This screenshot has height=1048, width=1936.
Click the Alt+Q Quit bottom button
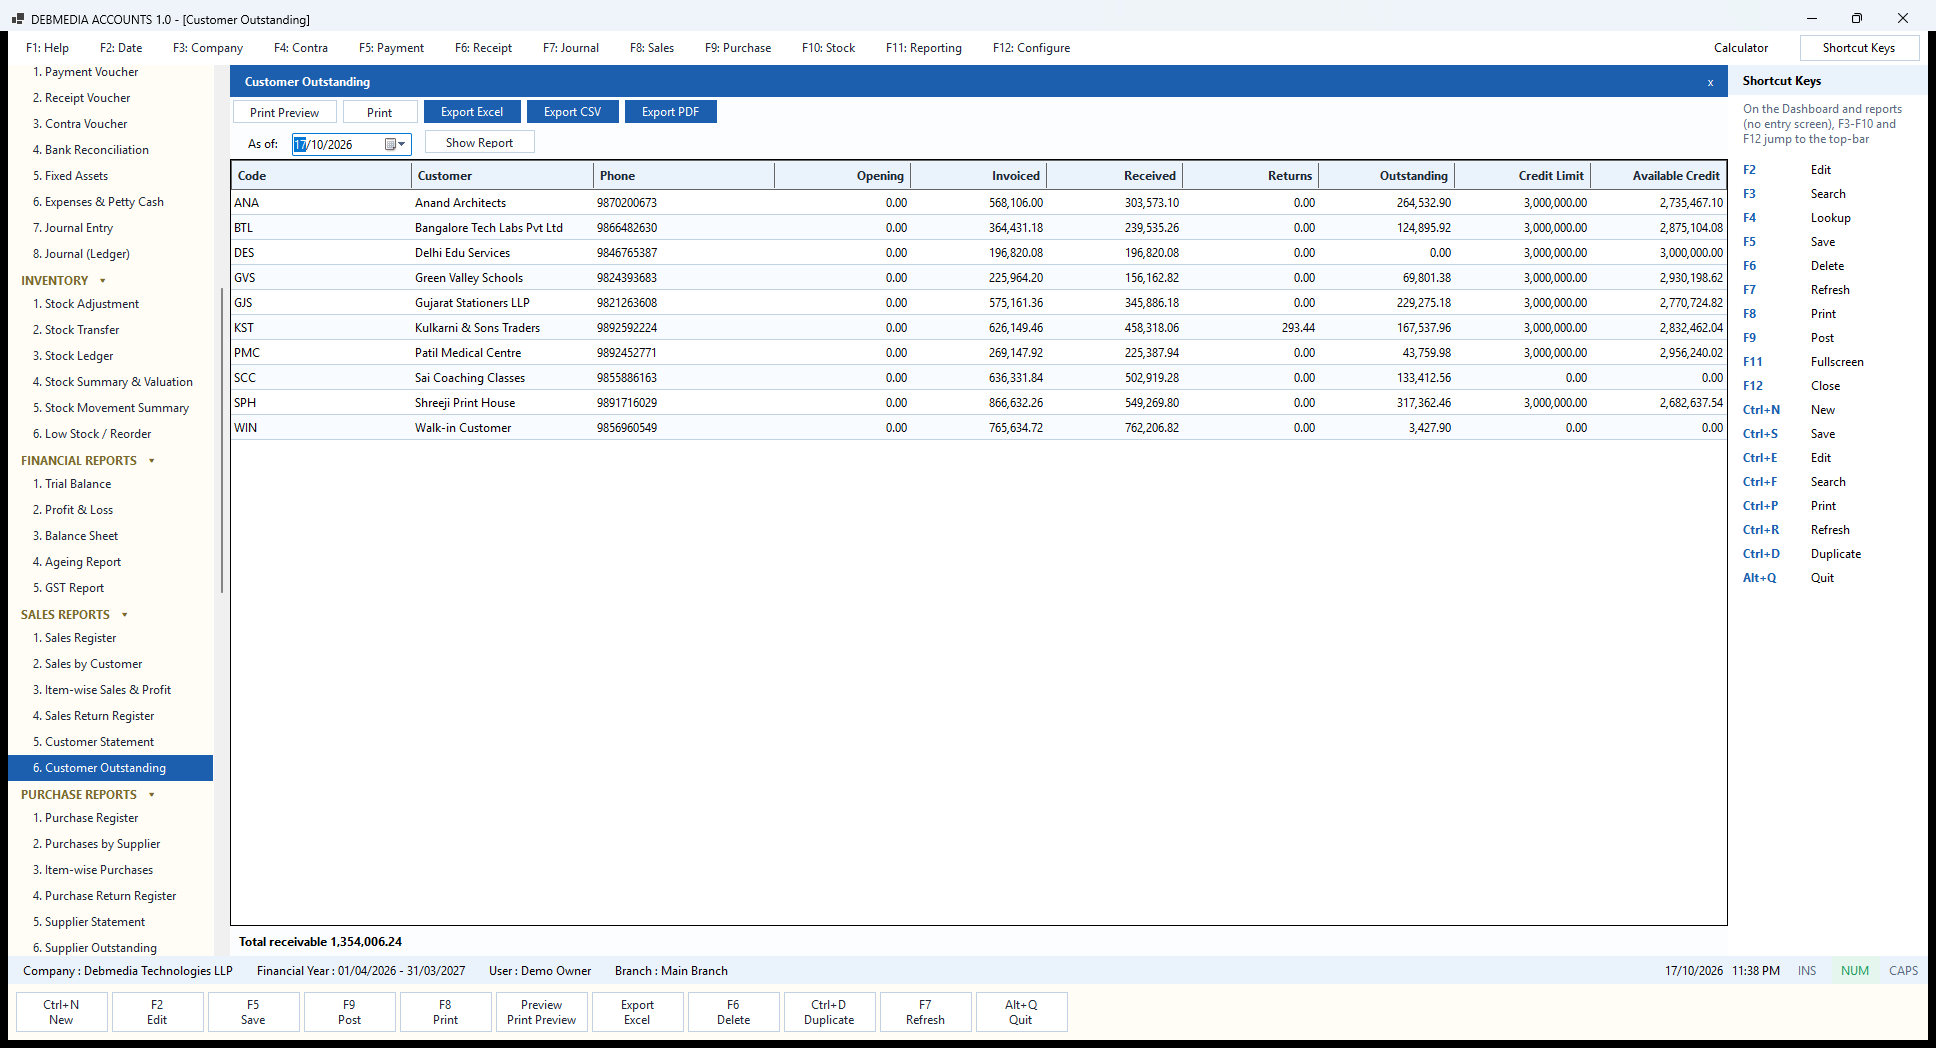[x=1021, y=1012]
